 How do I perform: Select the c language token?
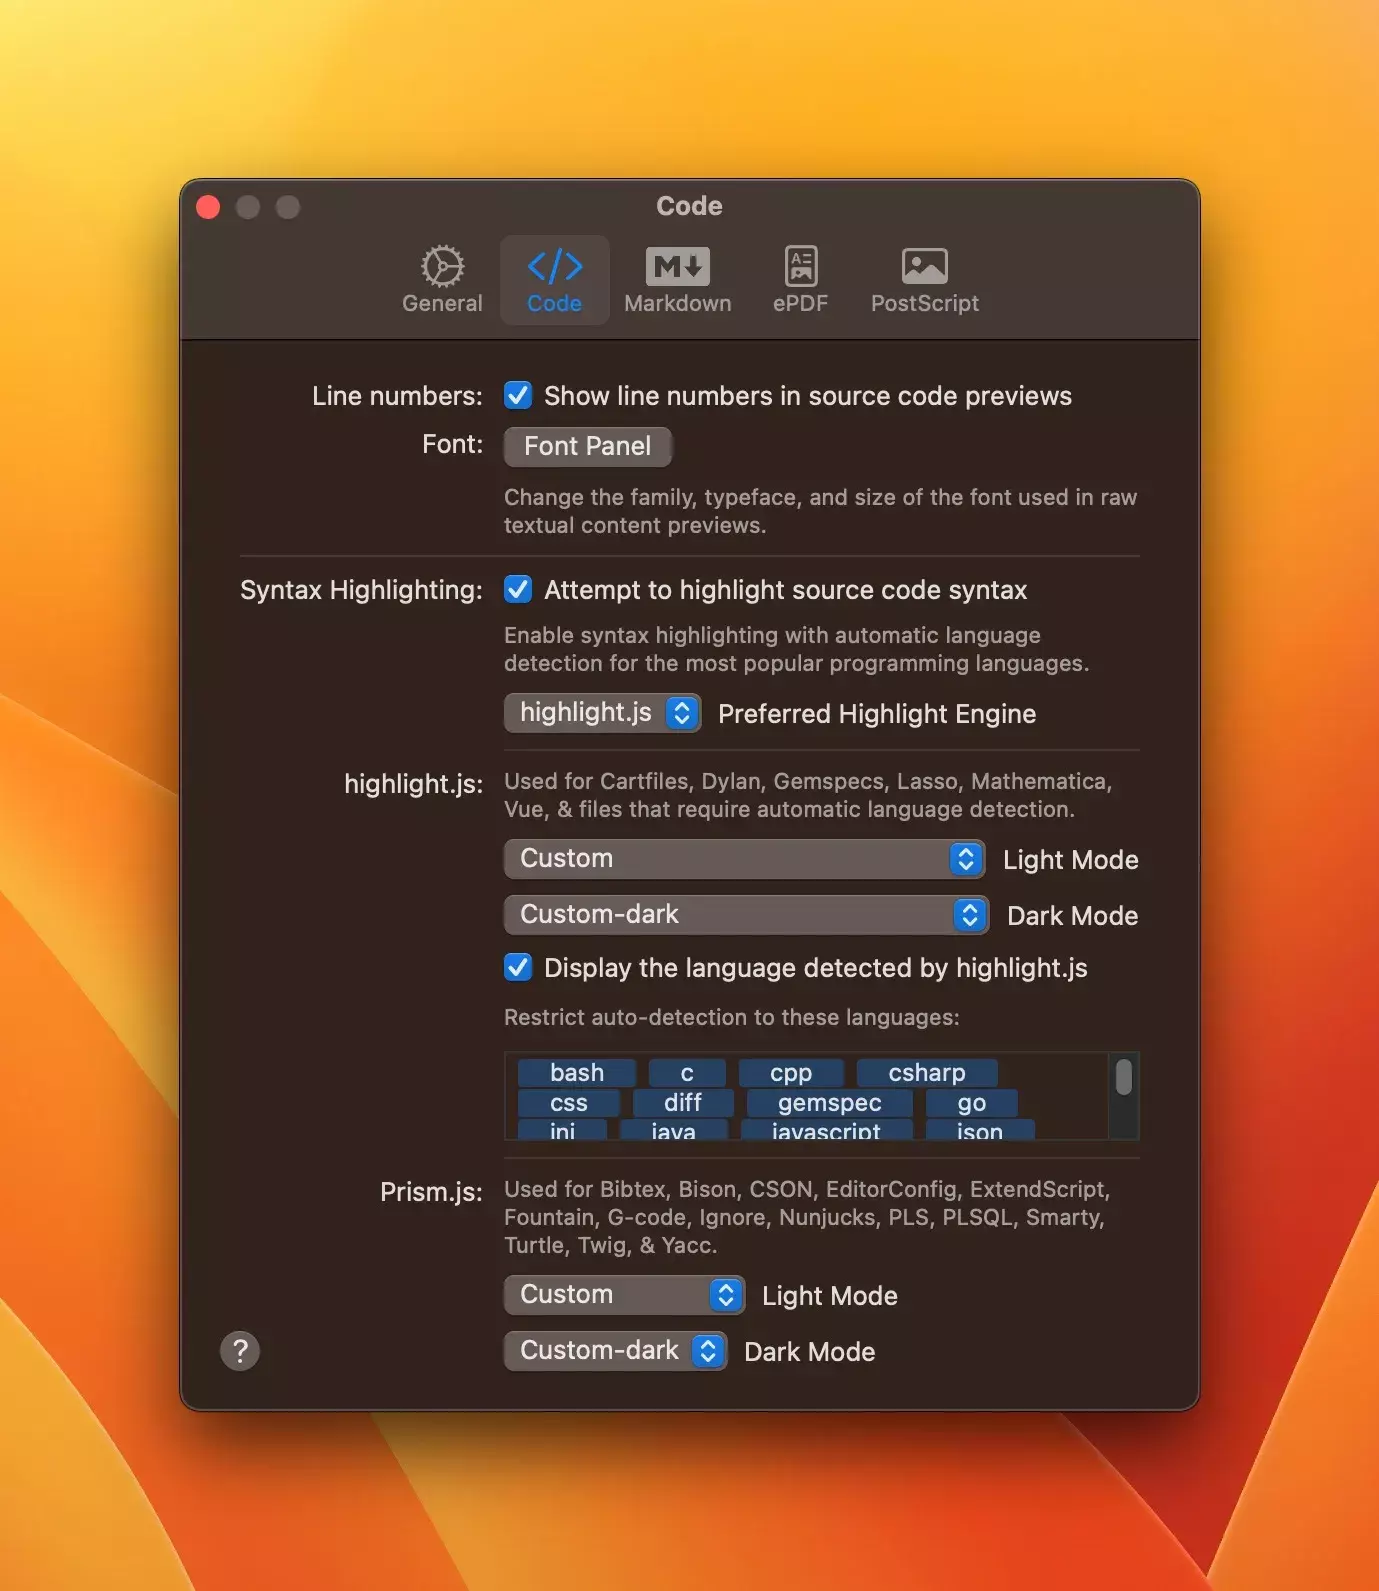[687, 1073]
